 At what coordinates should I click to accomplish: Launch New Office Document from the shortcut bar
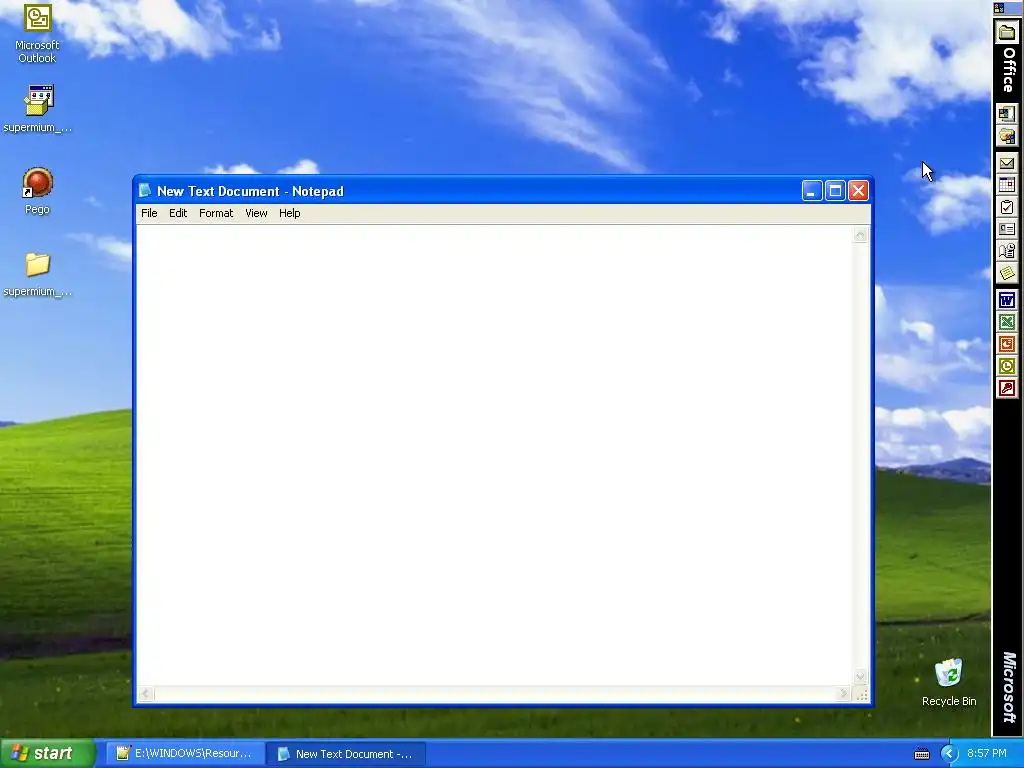coord(1007,114)
